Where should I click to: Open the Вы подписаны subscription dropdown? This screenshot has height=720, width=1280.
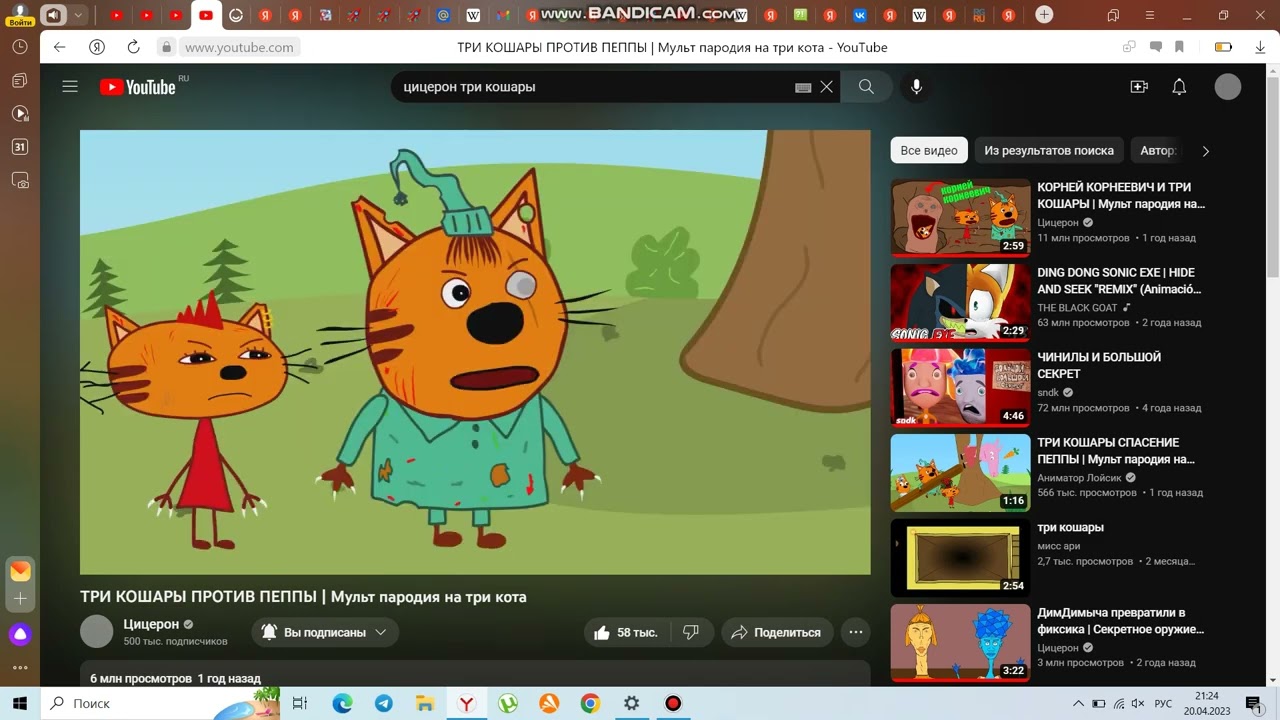point(324,632)
